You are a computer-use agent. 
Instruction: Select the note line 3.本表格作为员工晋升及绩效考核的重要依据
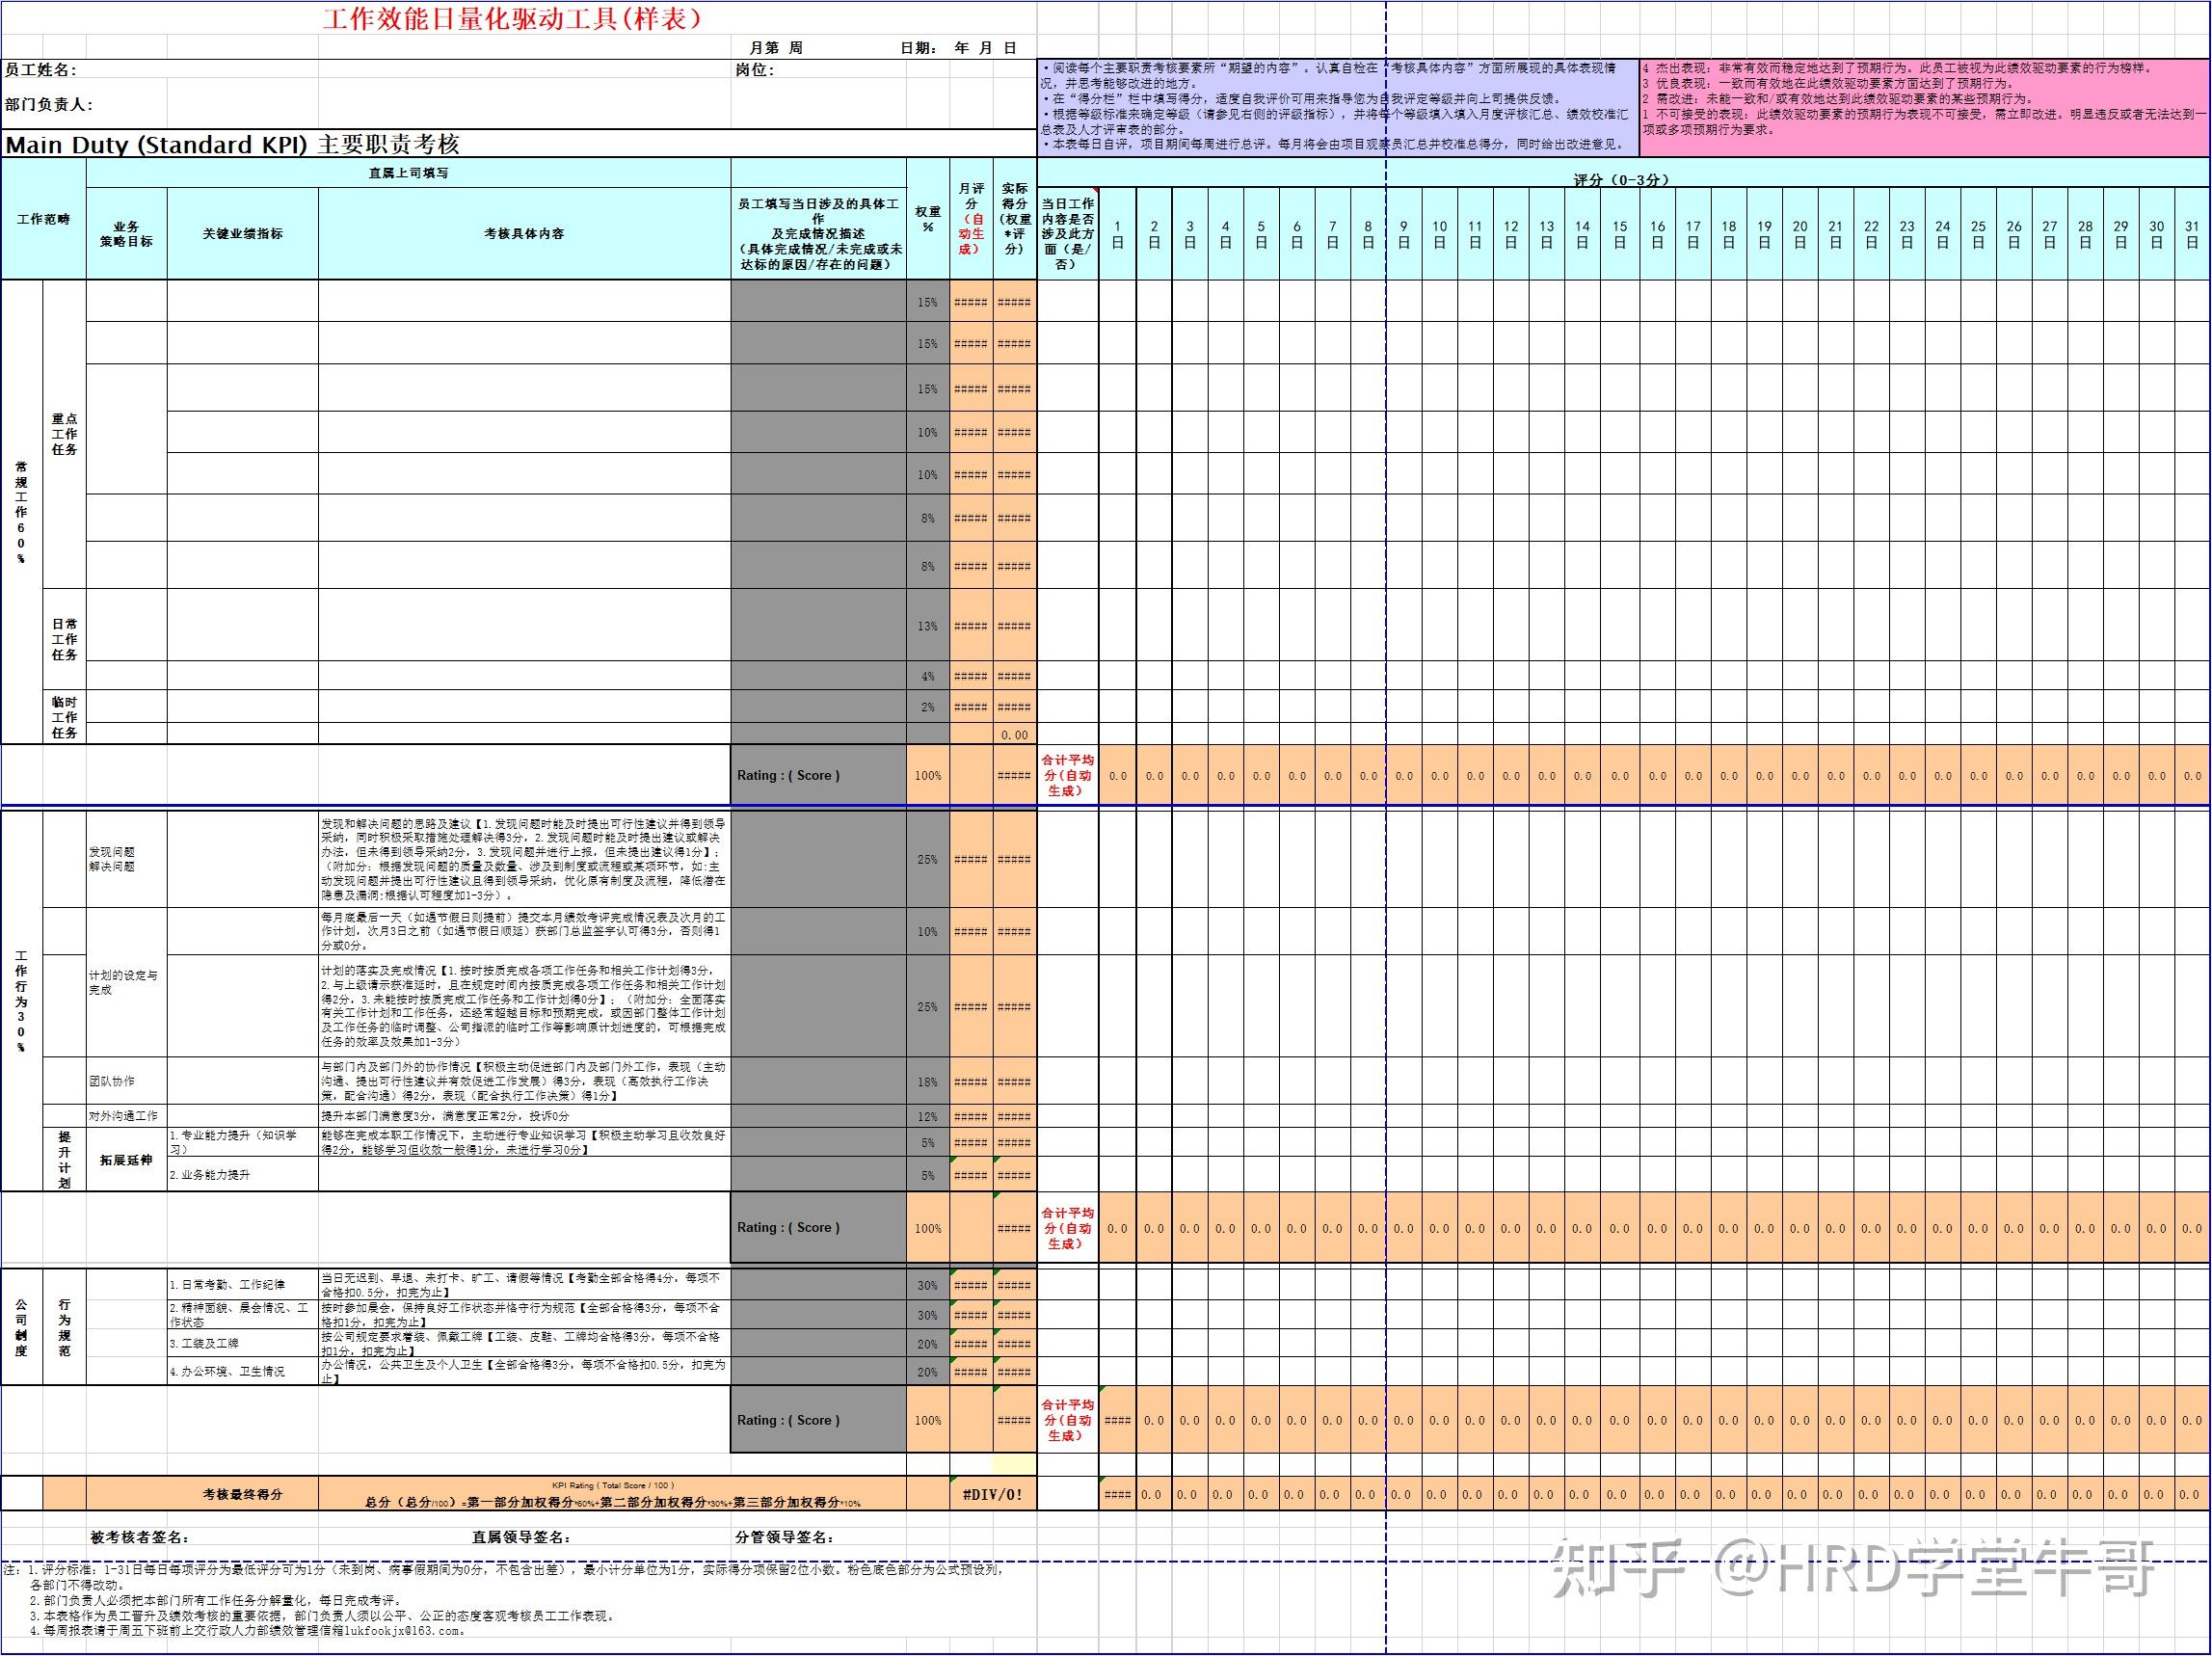point(321,1616)
